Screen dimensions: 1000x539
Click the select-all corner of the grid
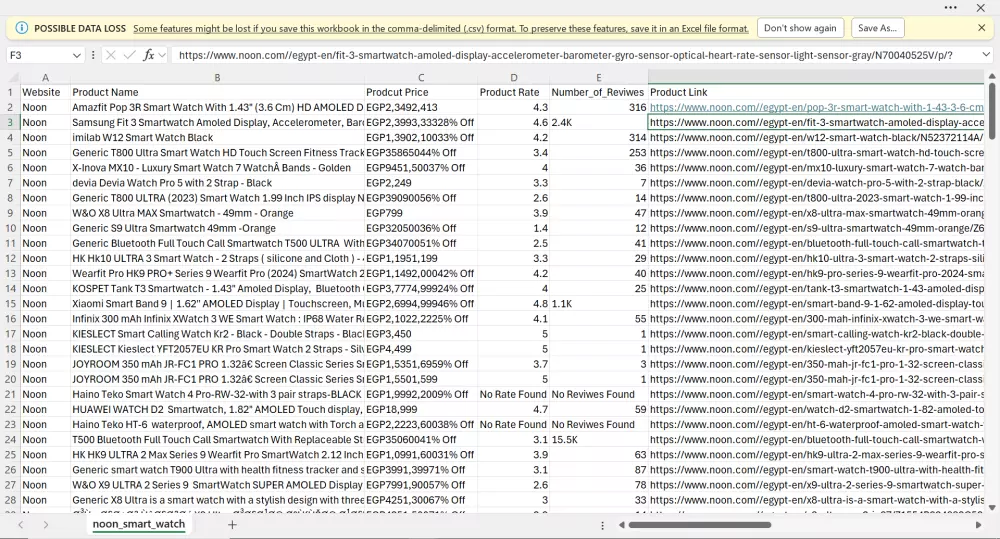tap(10, 77)
